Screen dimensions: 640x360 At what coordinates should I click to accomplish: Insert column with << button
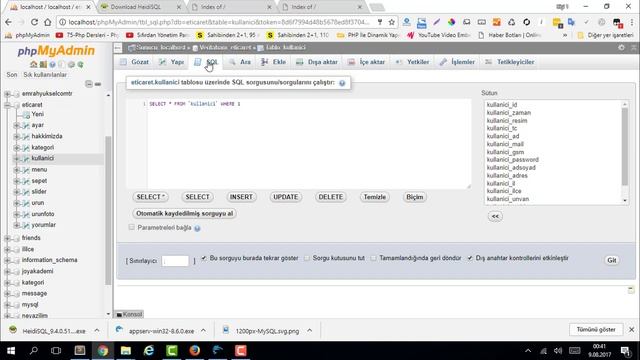495,217
